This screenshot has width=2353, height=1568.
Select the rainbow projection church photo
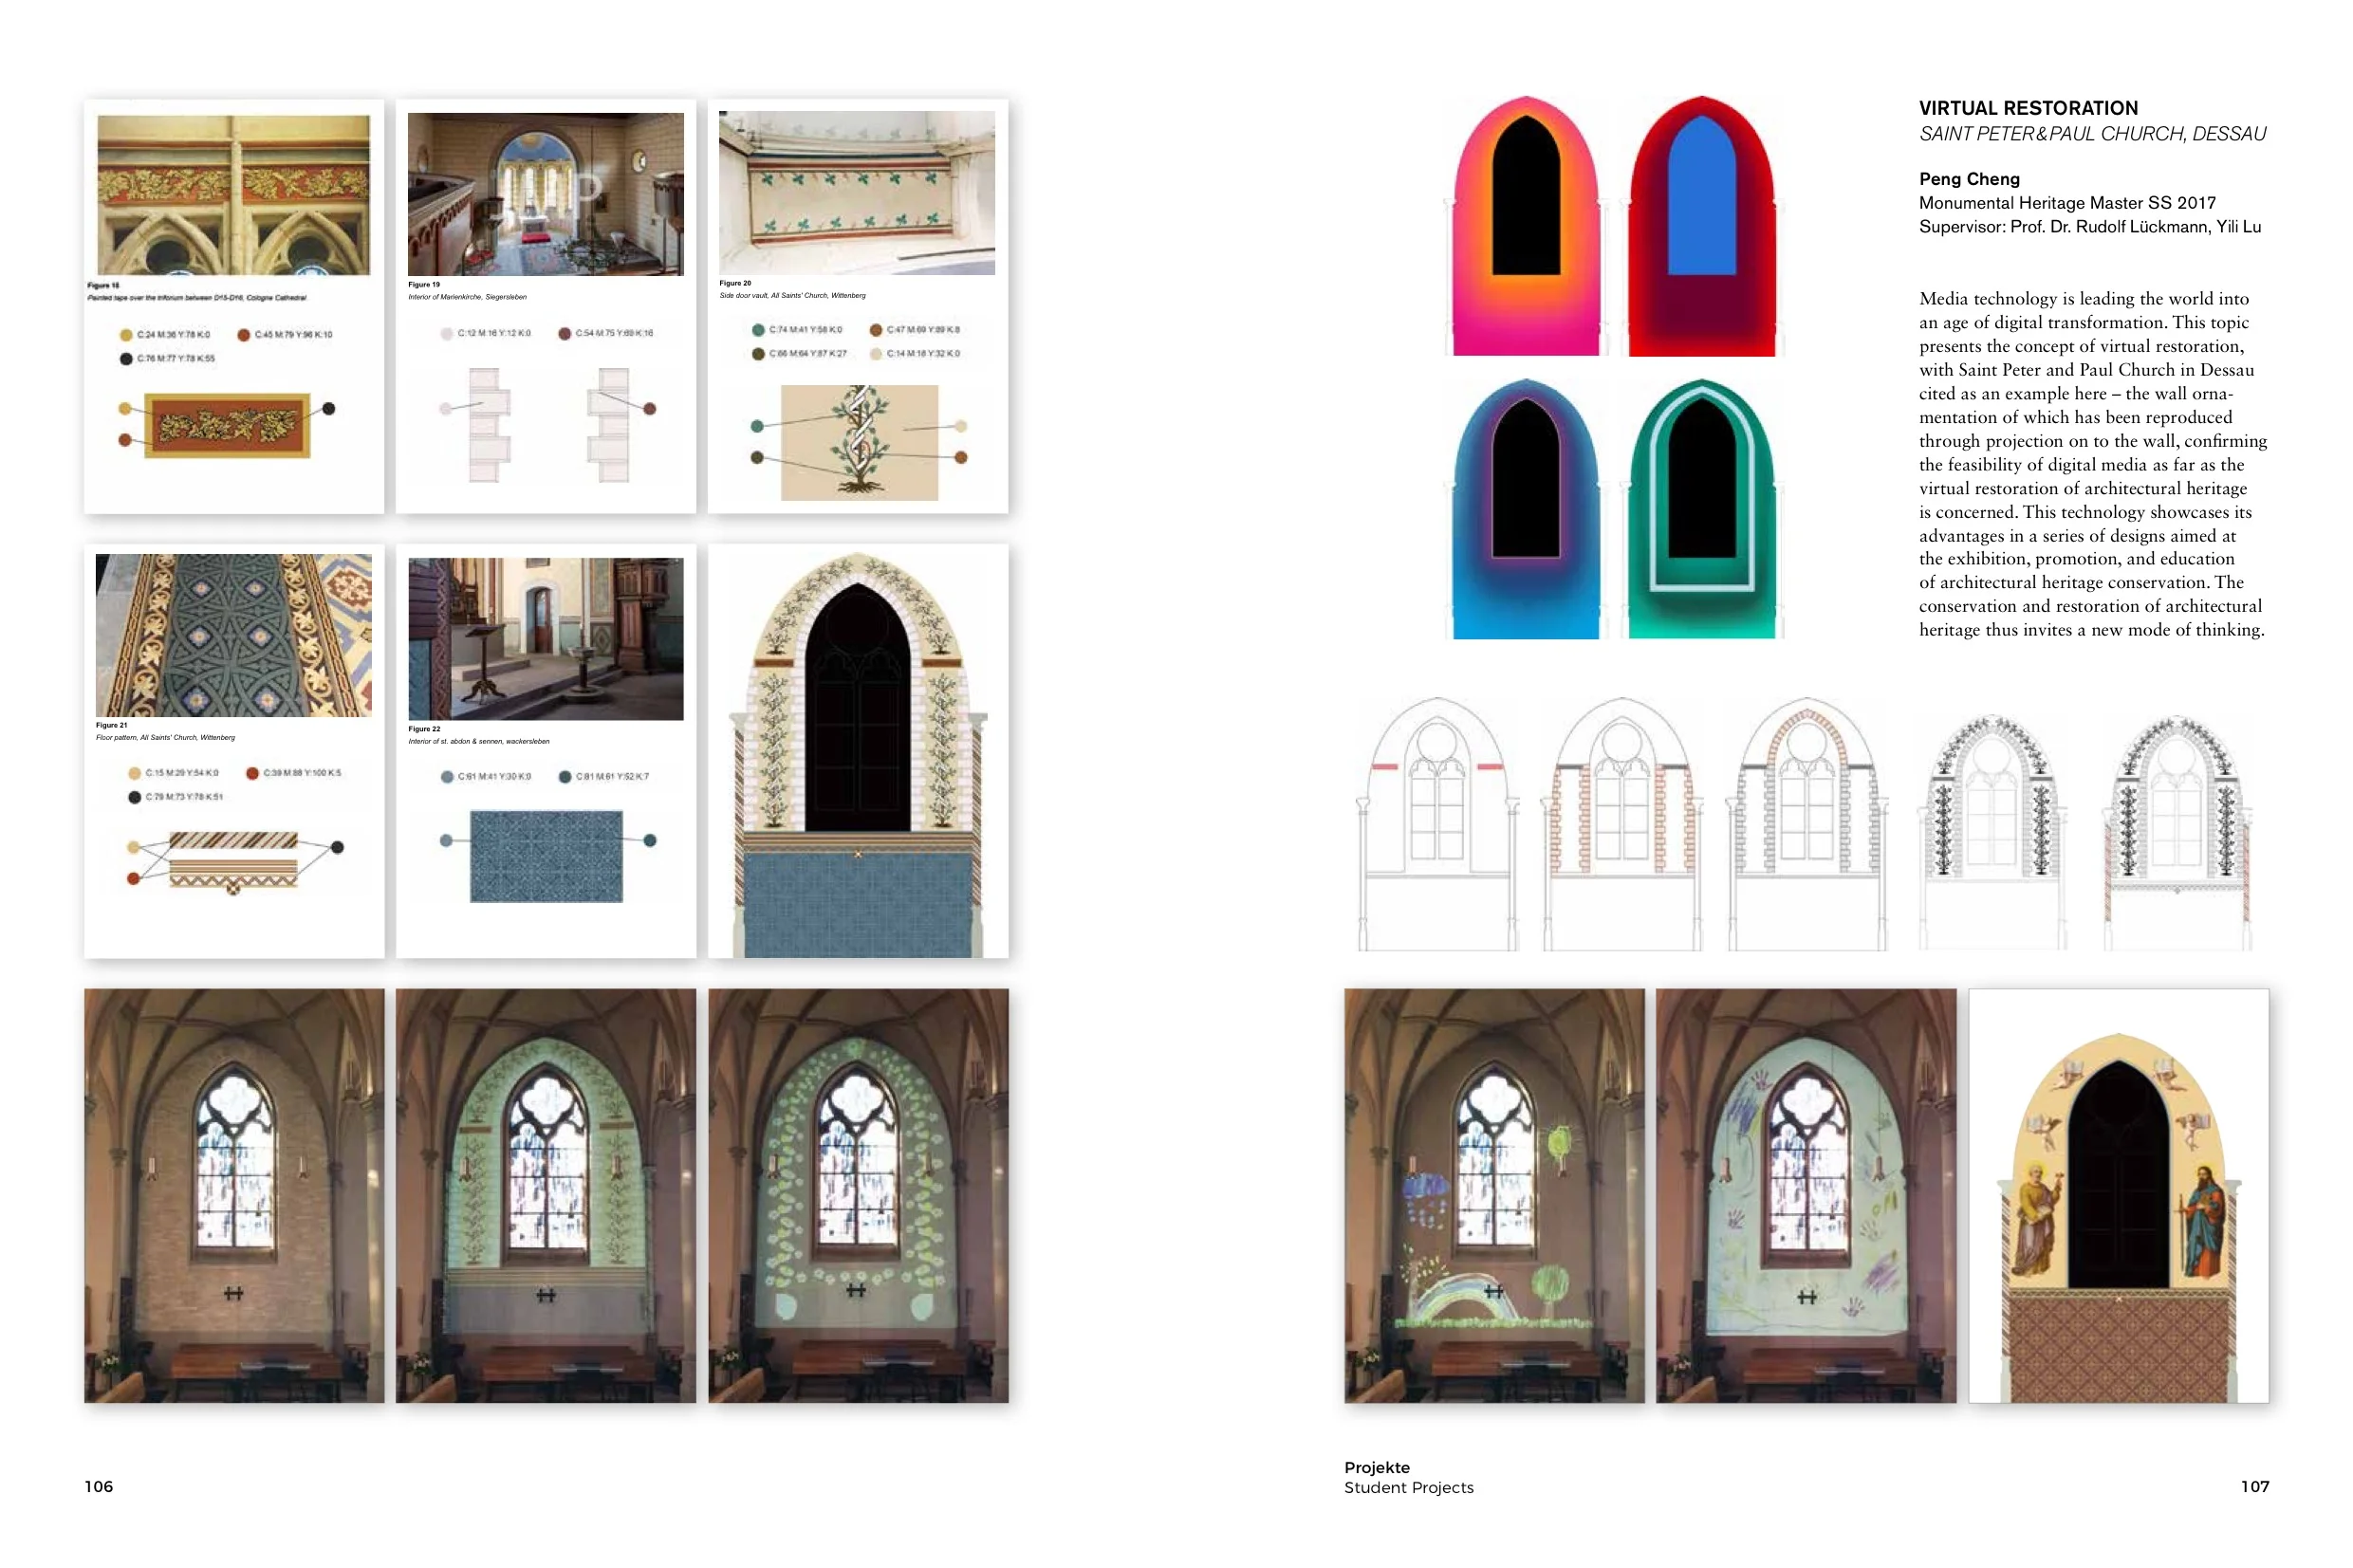pyautogui.click(x=1493, y=1195)
